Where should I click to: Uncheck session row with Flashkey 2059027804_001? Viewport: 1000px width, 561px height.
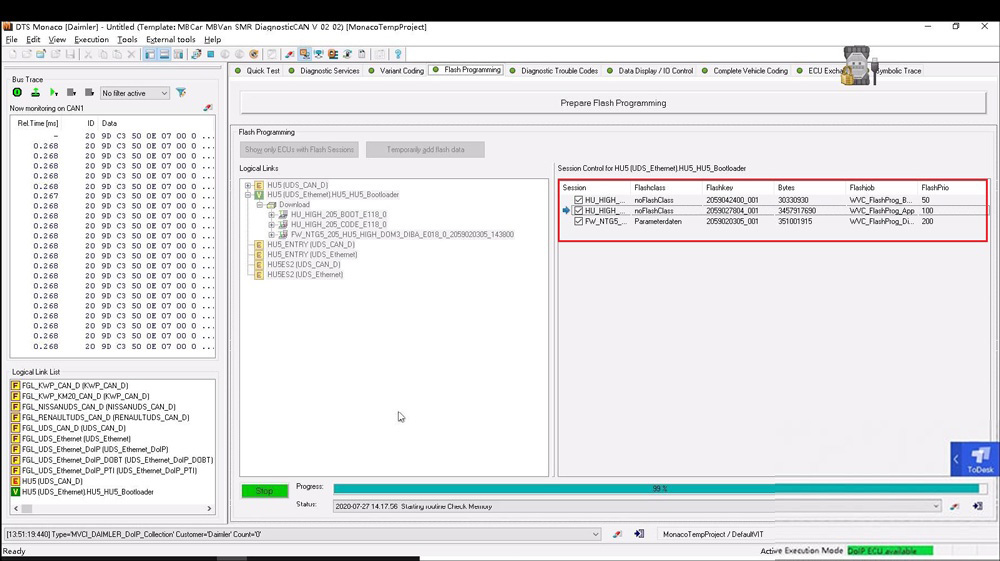pos(578,210)
